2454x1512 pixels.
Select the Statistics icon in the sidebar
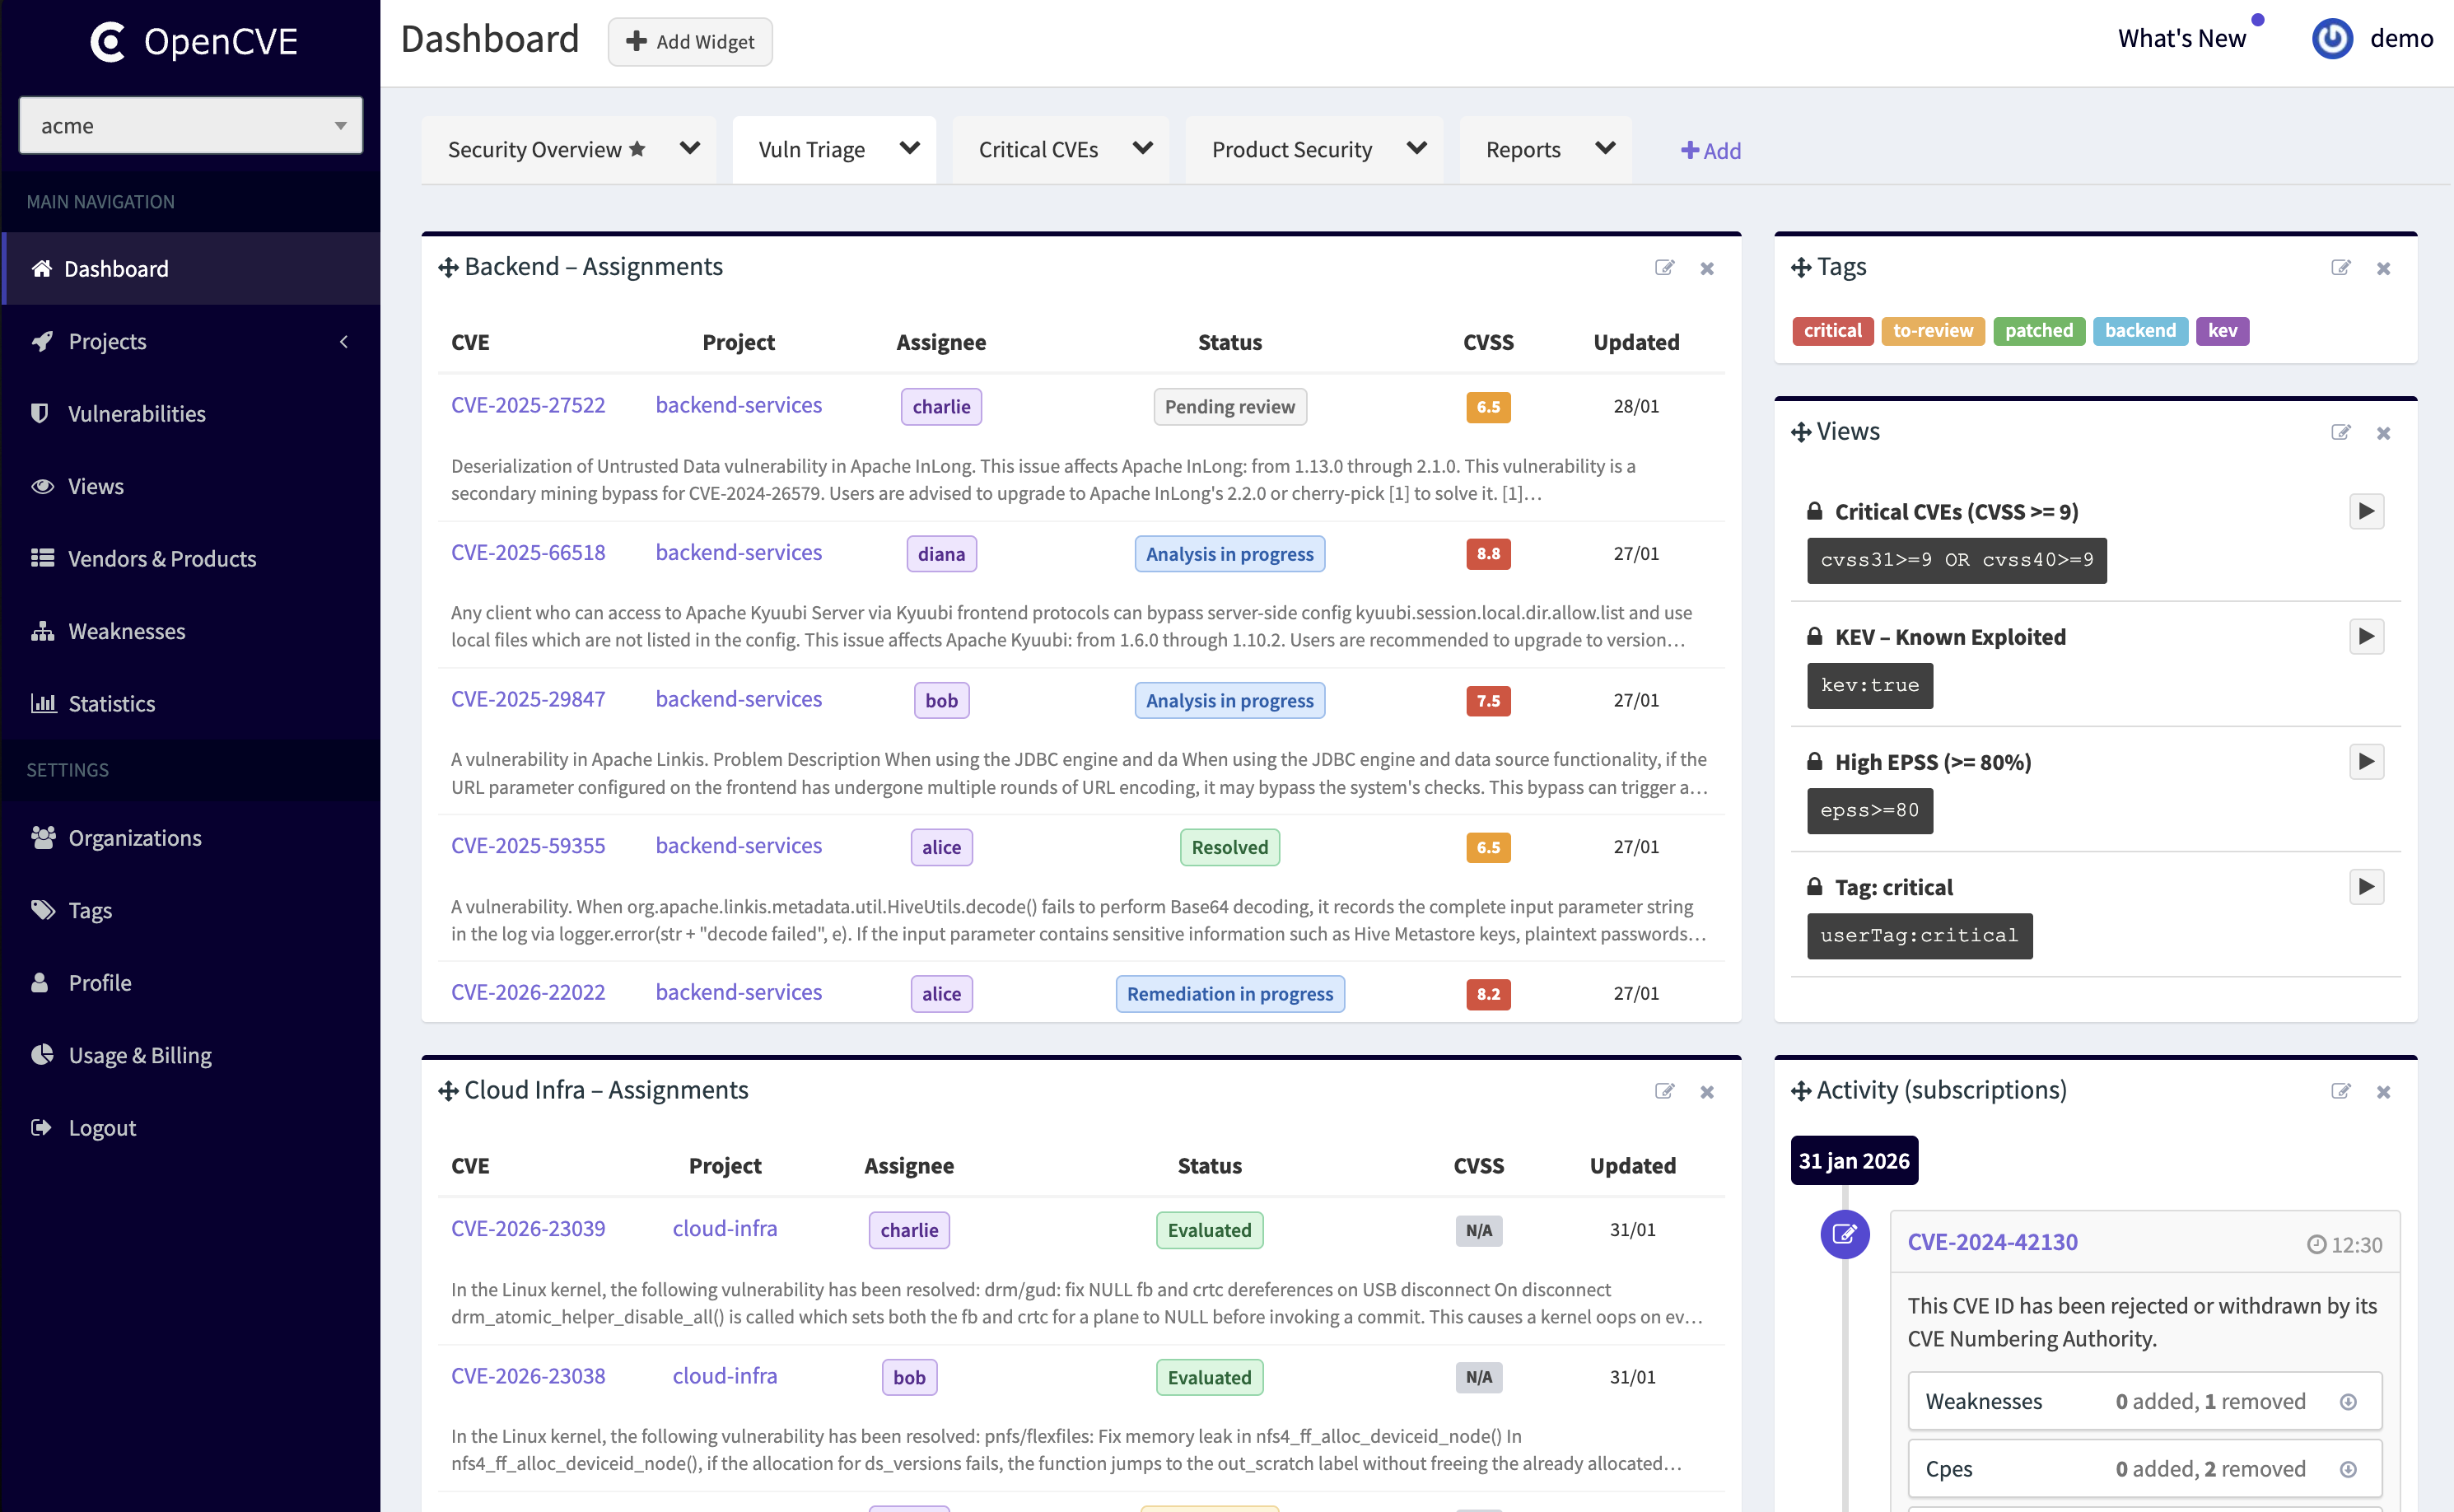[42, 703]
